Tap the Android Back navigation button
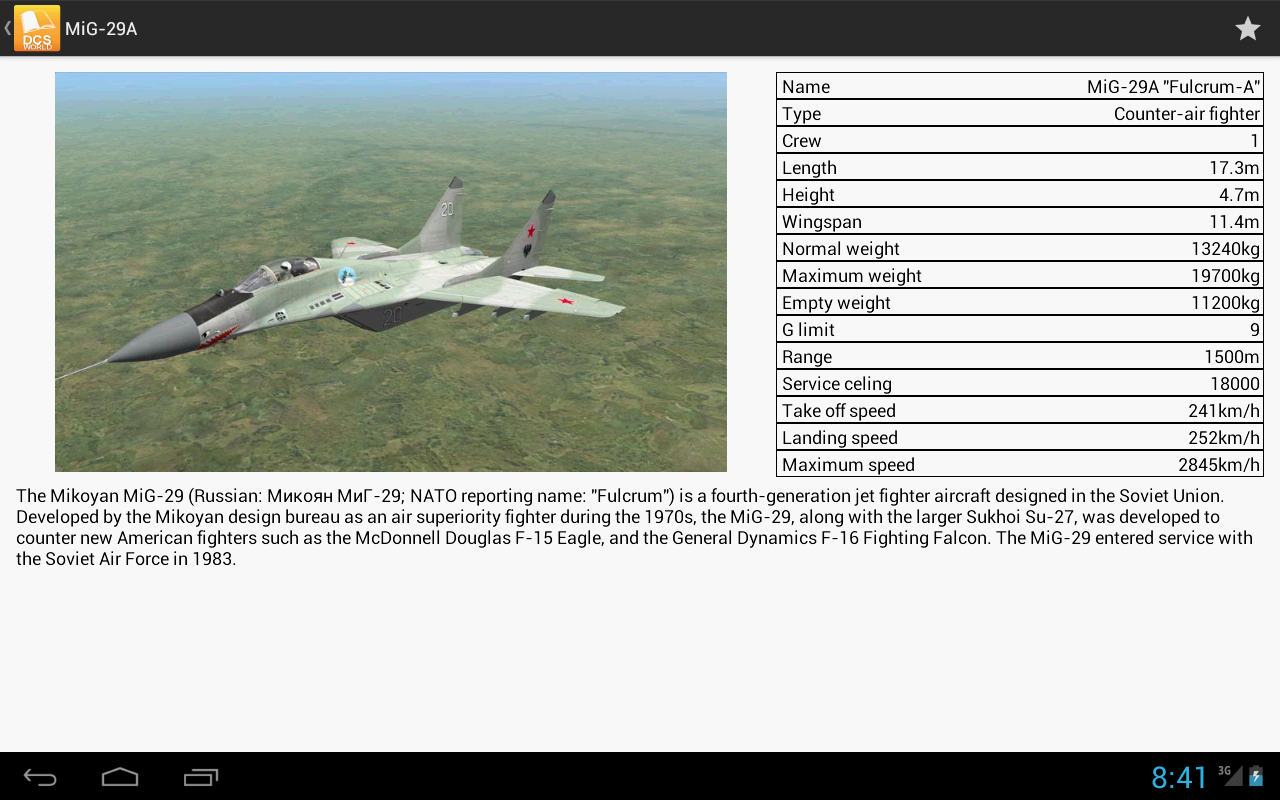1280x800 pixels. pyautogui.click(x=40, y=777)
